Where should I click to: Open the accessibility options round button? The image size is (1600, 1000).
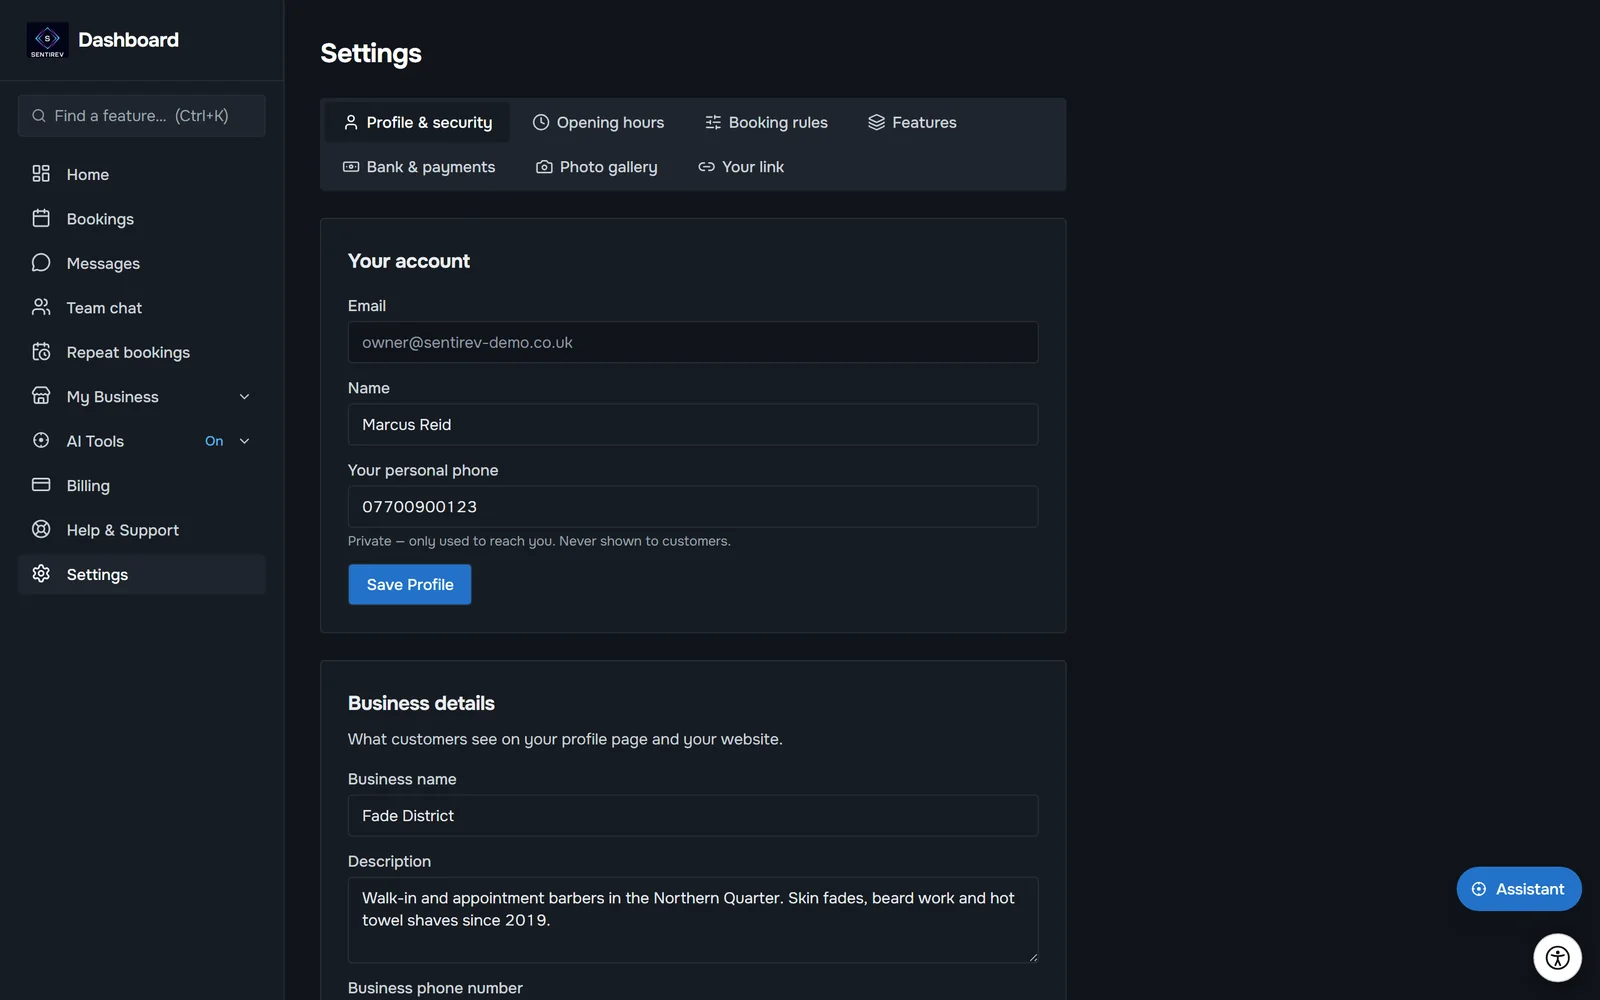tap(1557, 958)
